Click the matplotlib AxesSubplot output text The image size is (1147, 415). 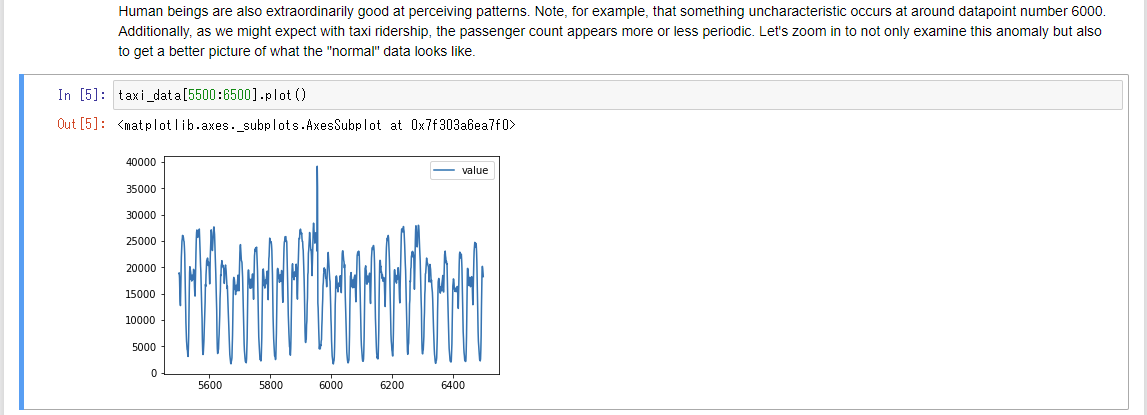pos(316,125)
